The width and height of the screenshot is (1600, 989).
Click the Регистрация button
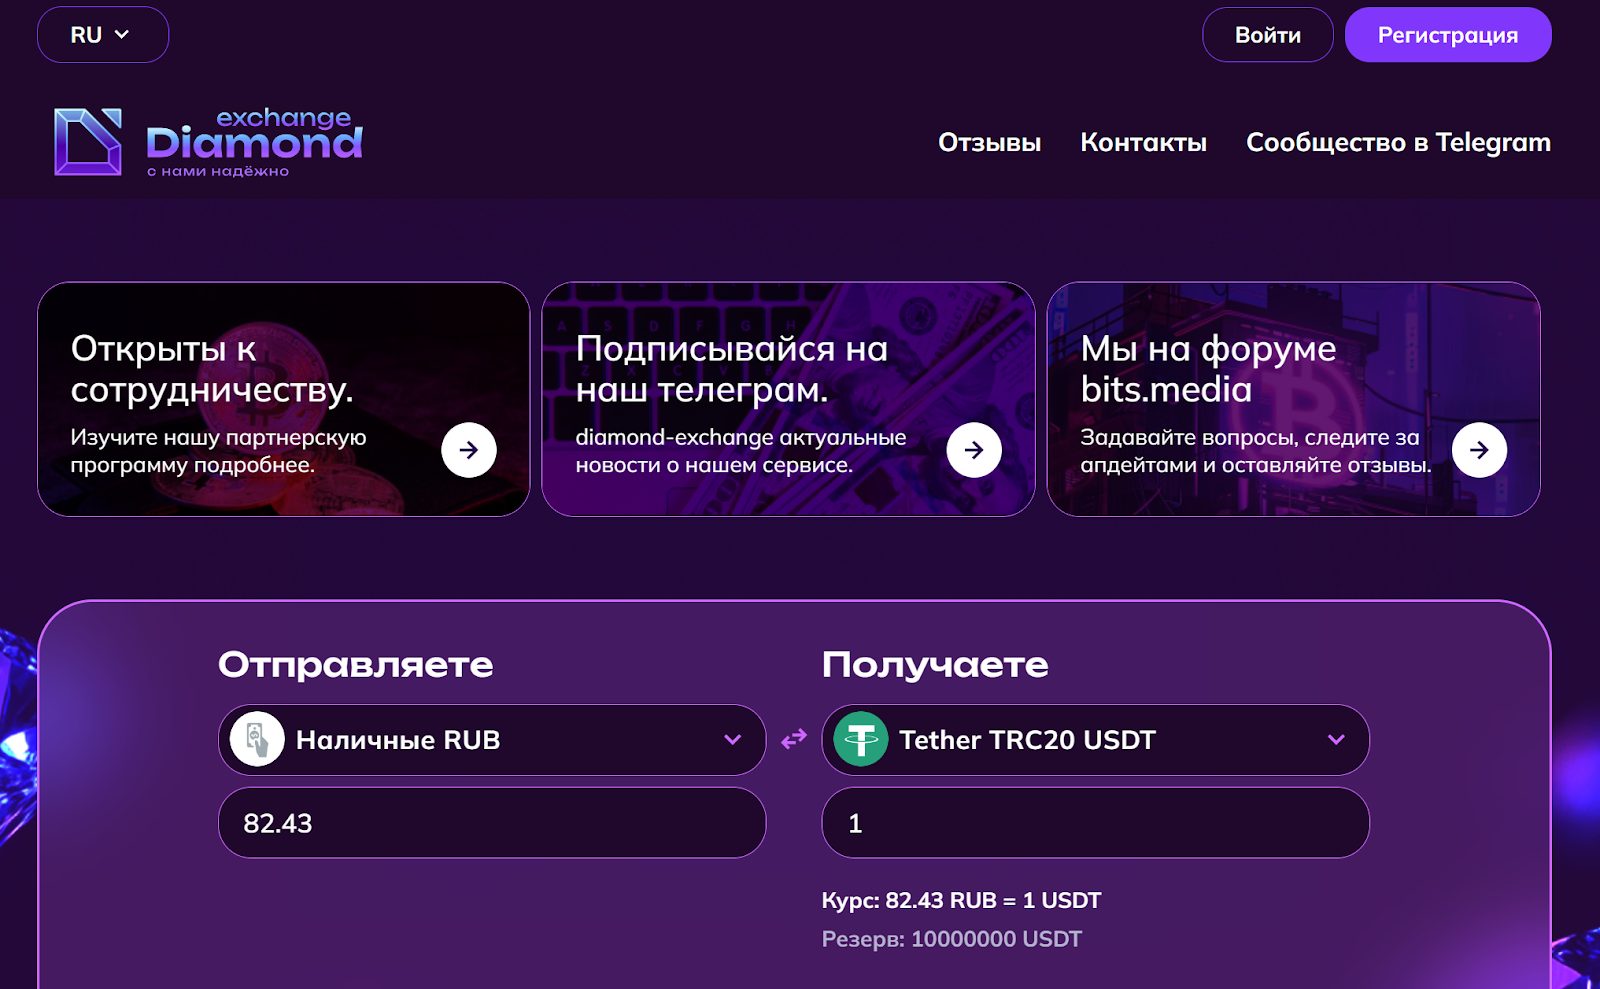(x=1448, y=35)
